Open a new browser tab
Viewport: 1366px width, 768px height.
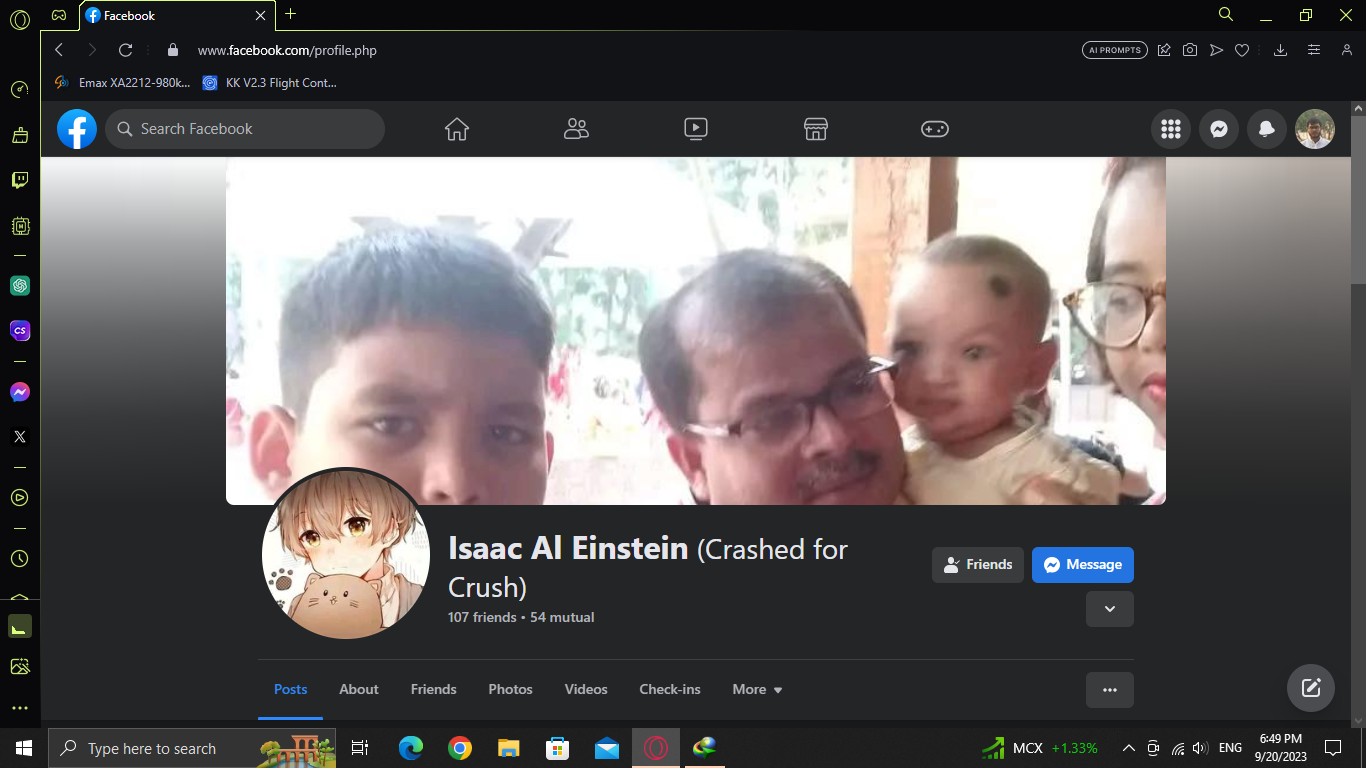coord(291,14)
